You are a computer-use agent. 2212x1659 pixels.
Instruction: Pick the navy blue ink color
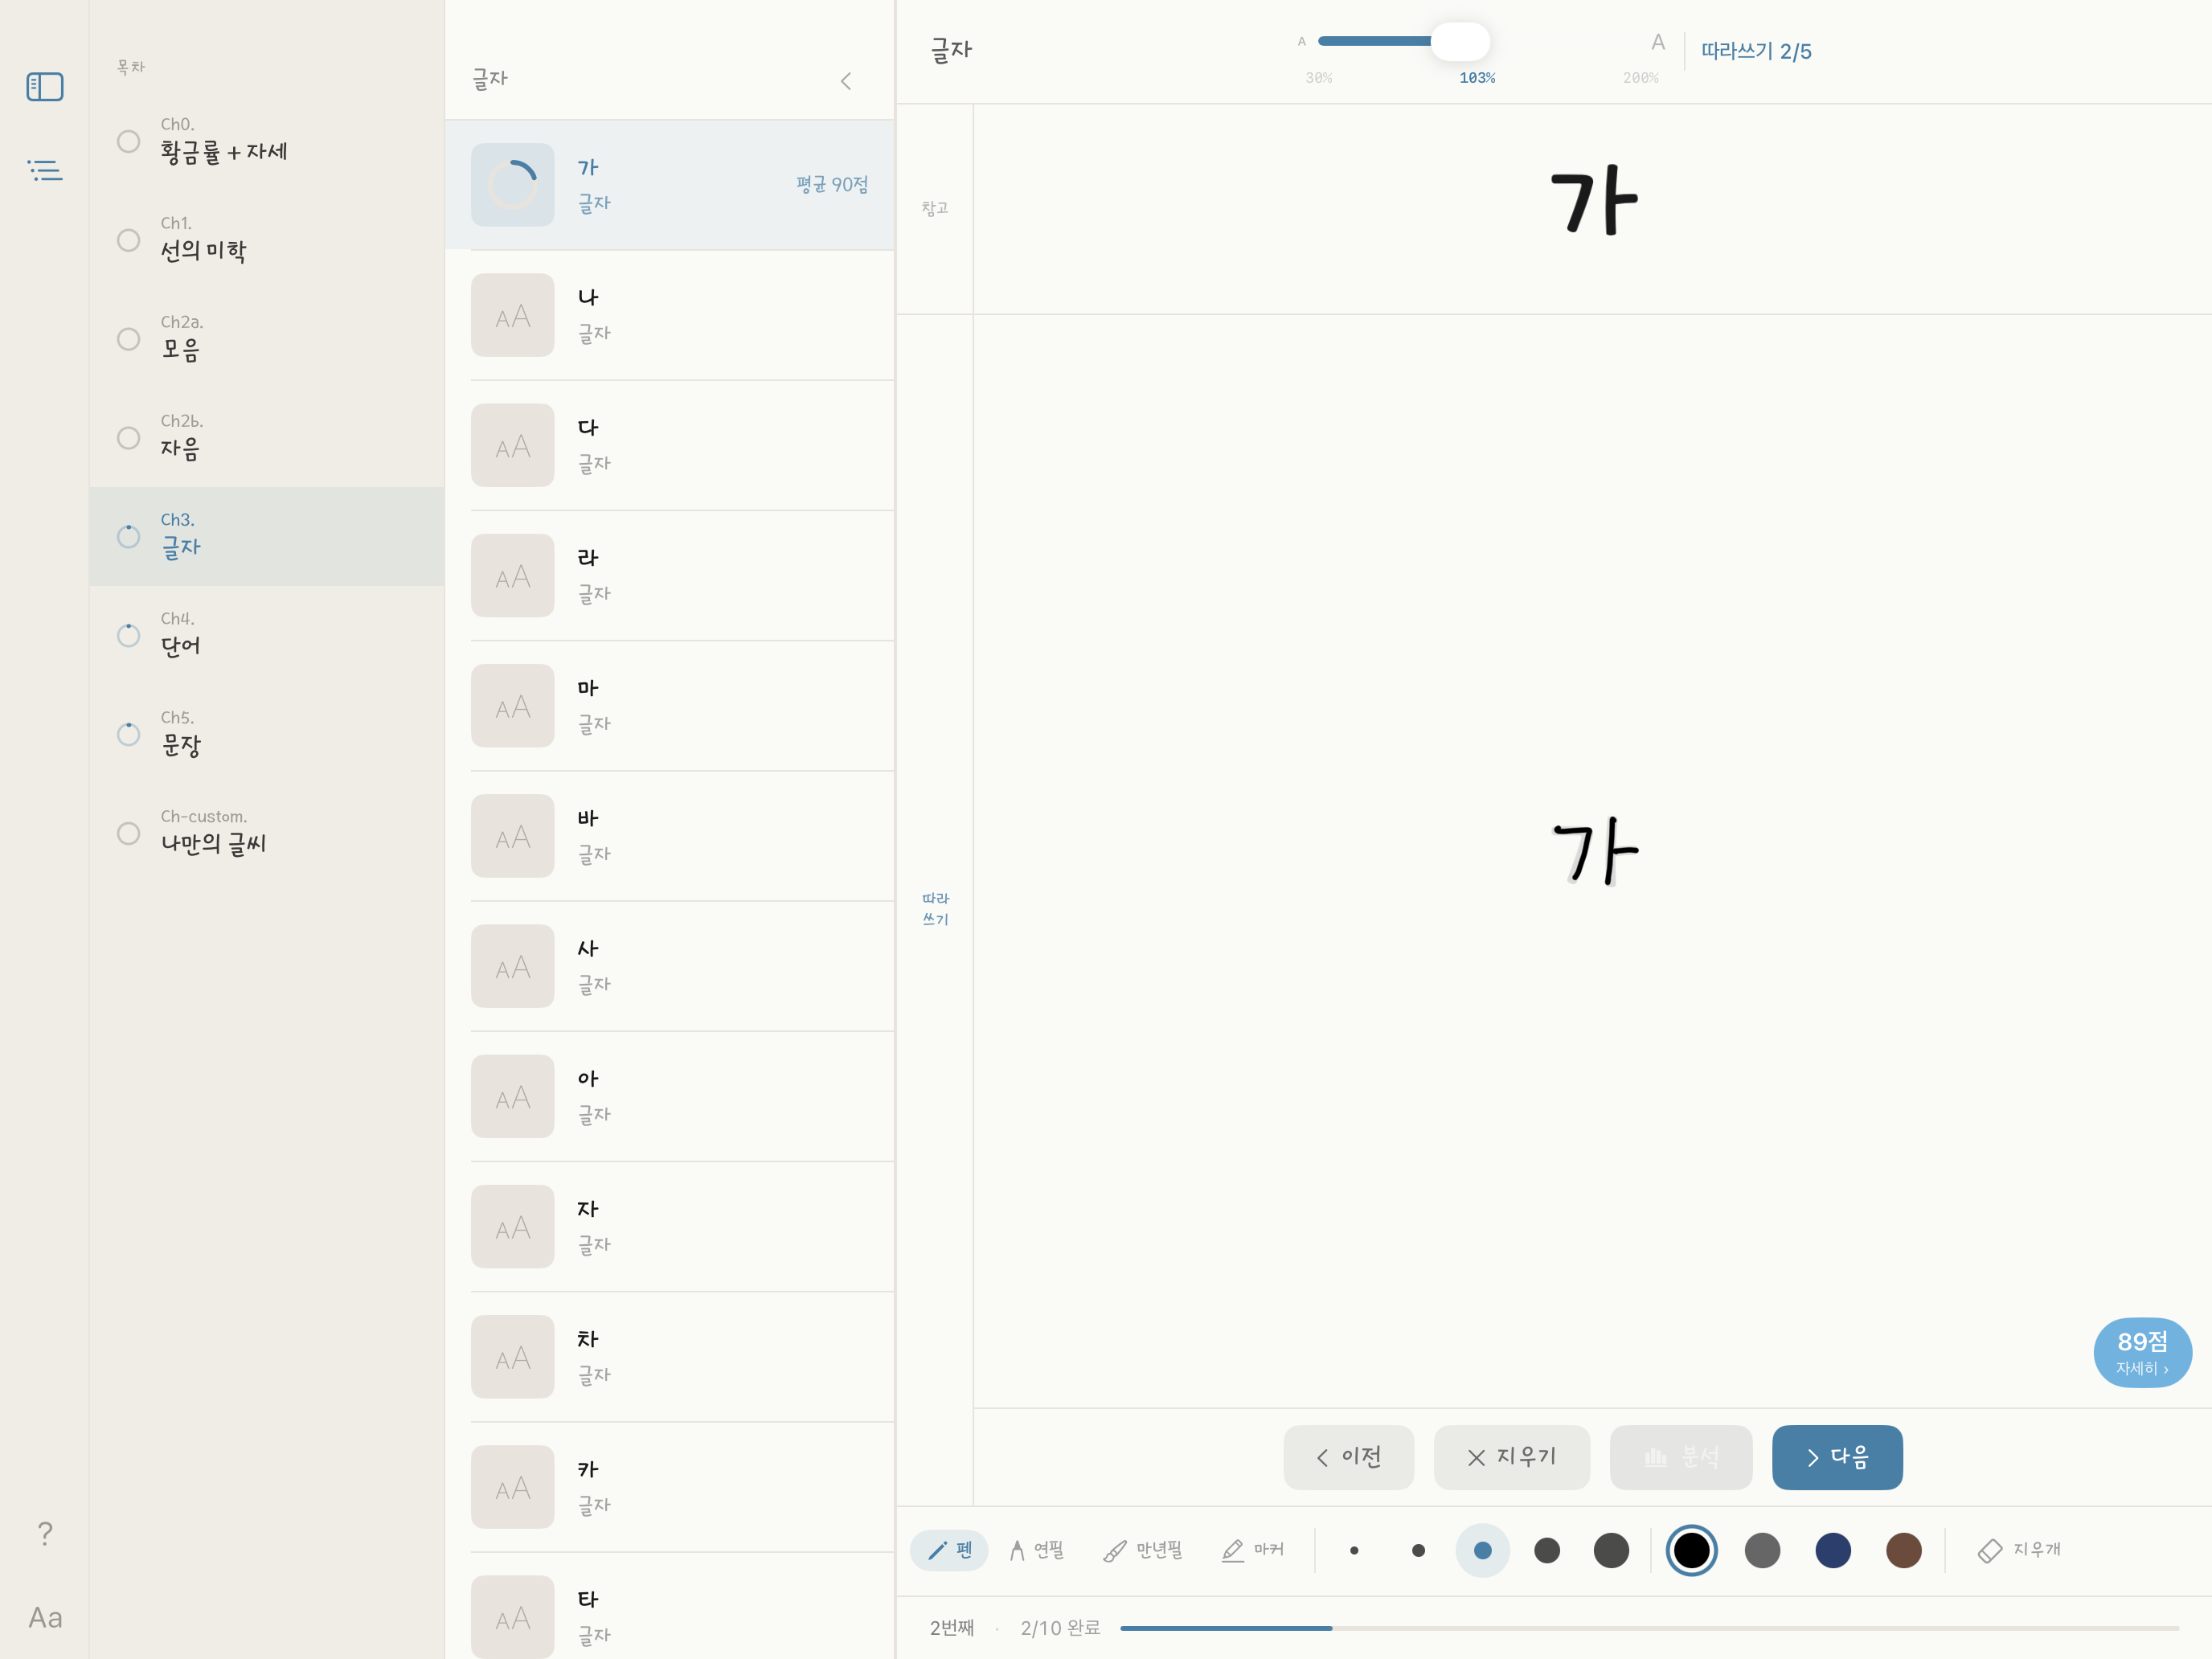(x=1833, y=1550)
